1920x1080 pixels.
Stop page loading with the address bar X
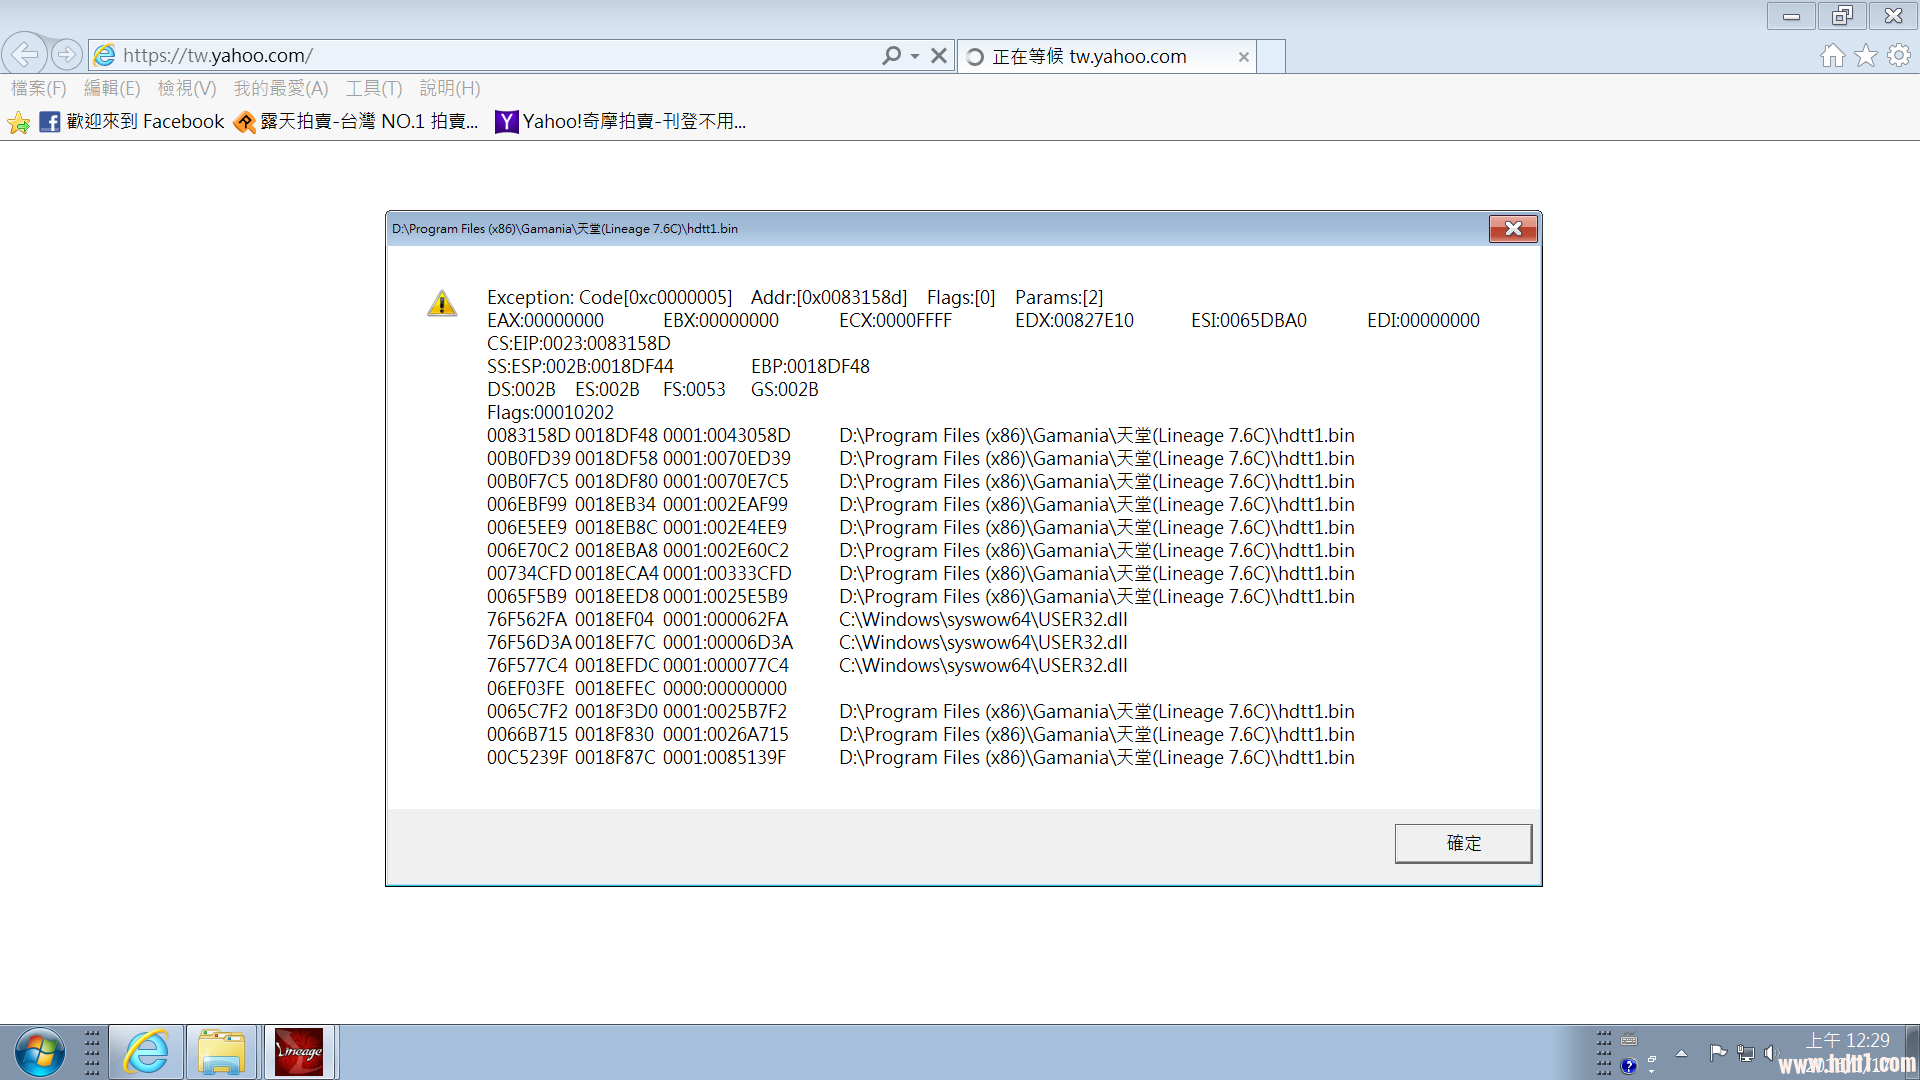click(939, 56)
